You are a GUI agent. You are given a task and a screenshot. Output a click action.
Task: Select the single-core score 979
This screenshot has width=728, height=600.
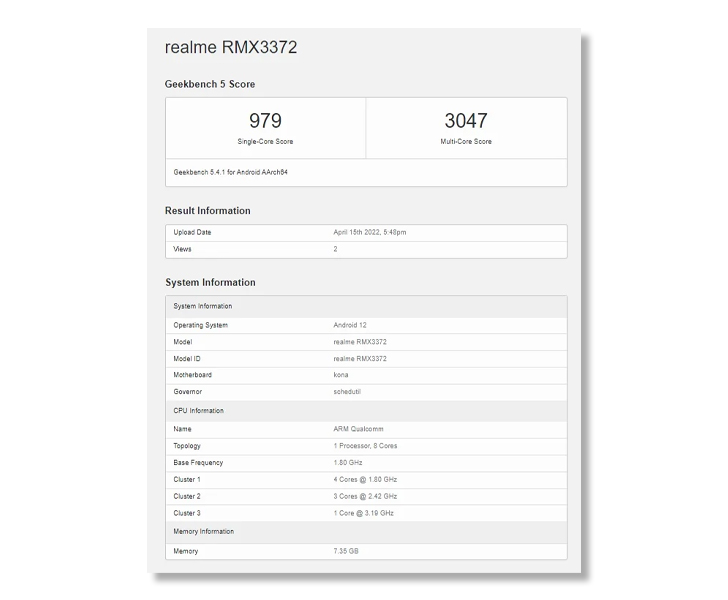click(265, 121)
